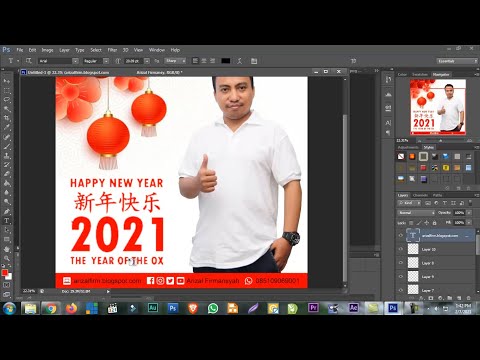Image resolution: width=480 pixels, height=360 pixels.
Task: Select the Pen tool
Action: [7, 211]
